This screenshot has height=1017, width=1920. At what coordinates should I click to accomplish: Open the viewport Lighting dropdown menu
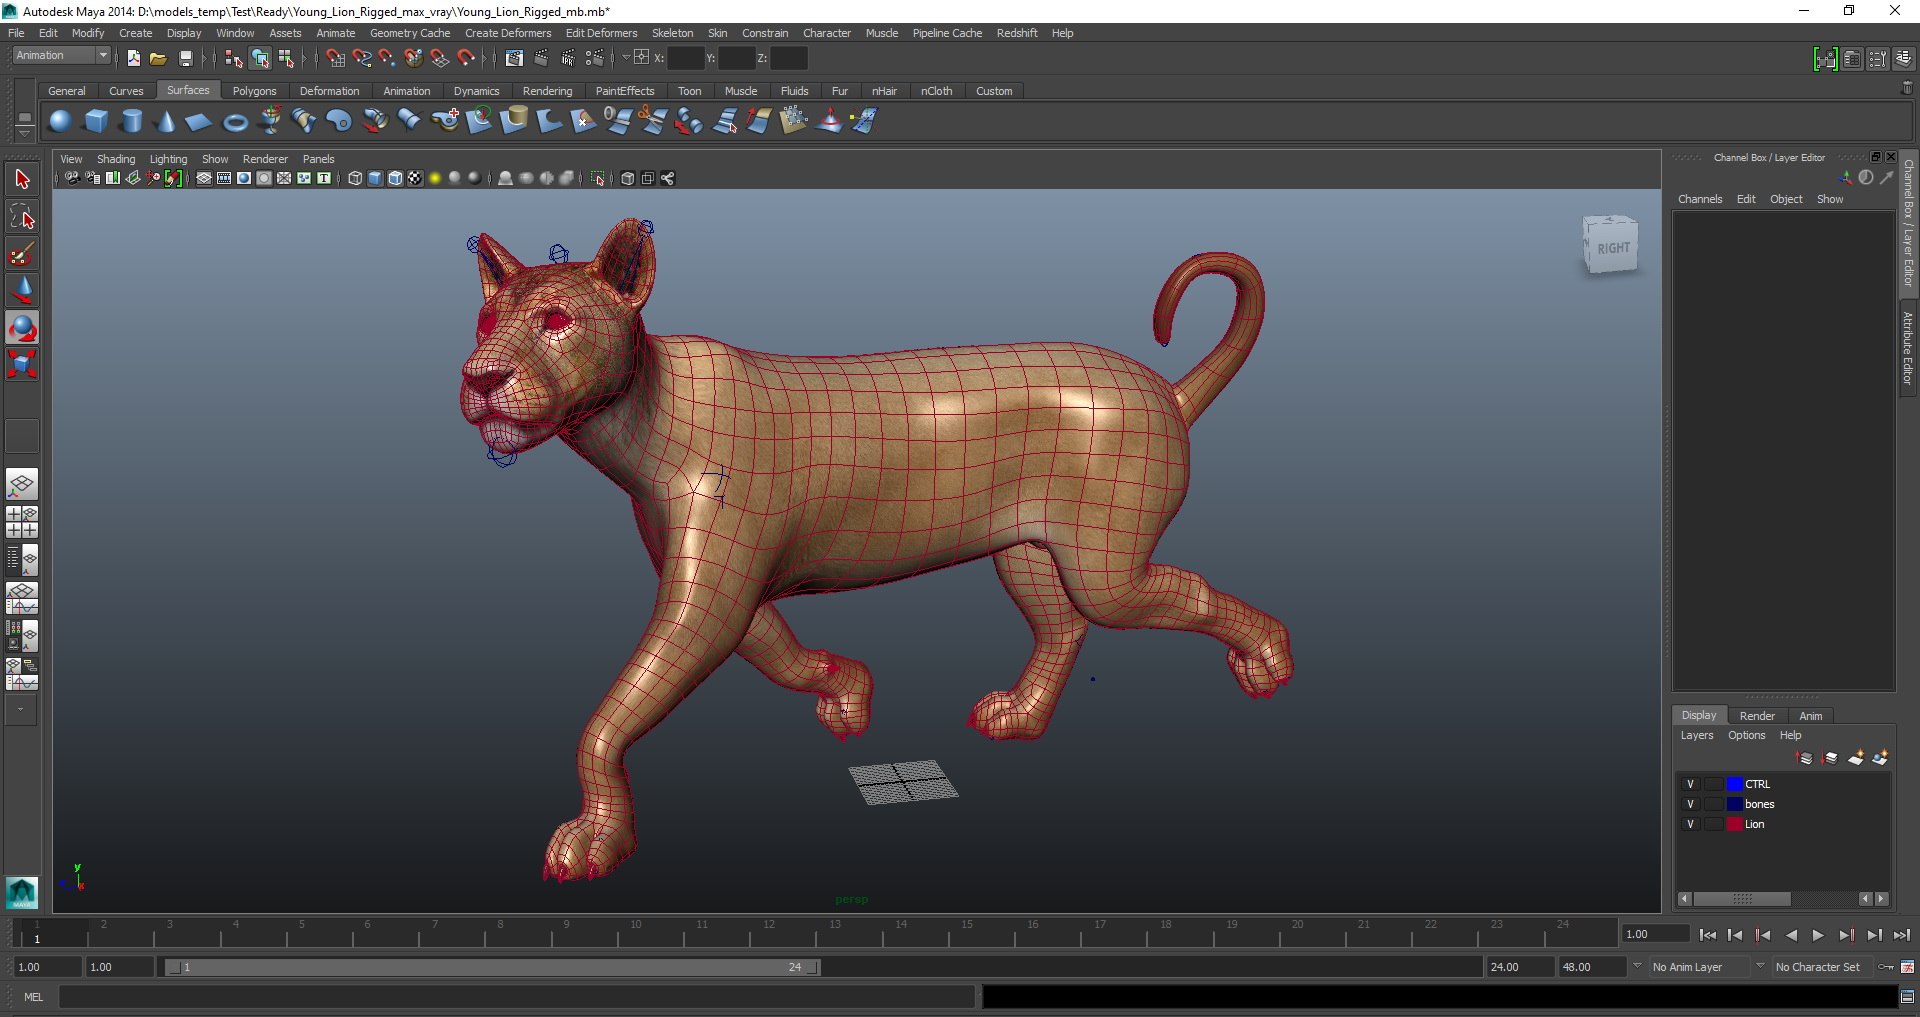[168, 159]
